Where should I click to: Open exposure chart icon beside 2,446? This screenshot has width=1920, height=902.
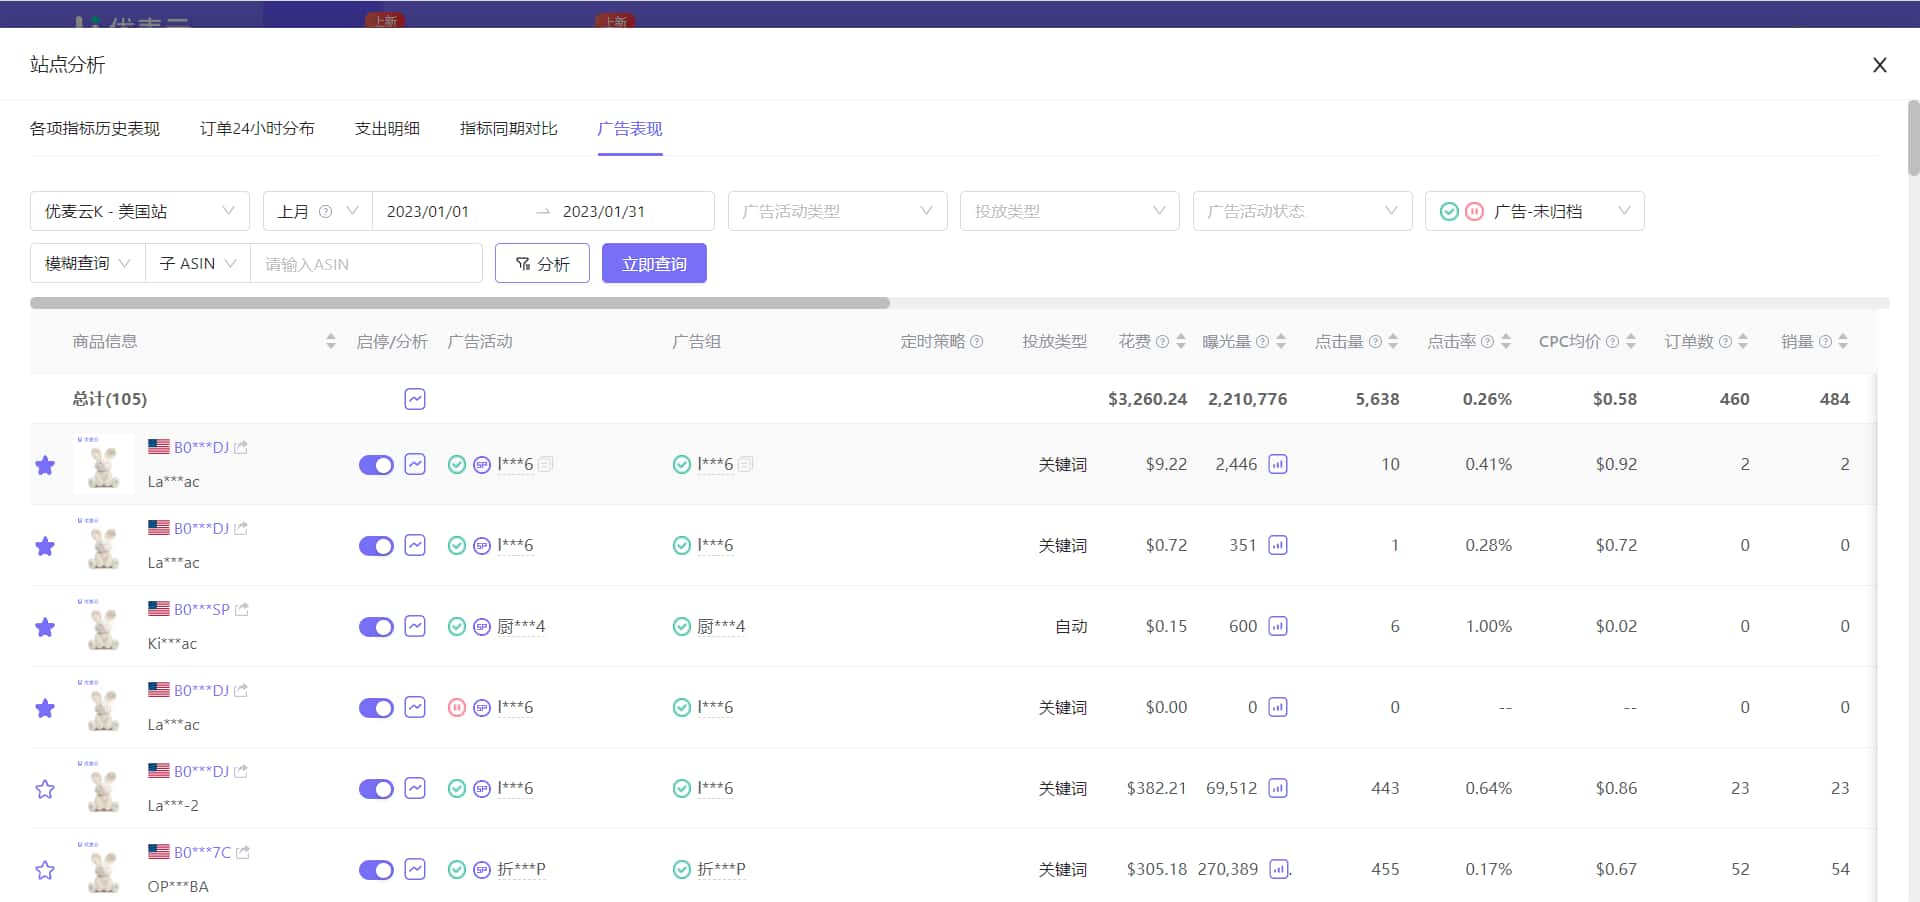point(1278,464)
